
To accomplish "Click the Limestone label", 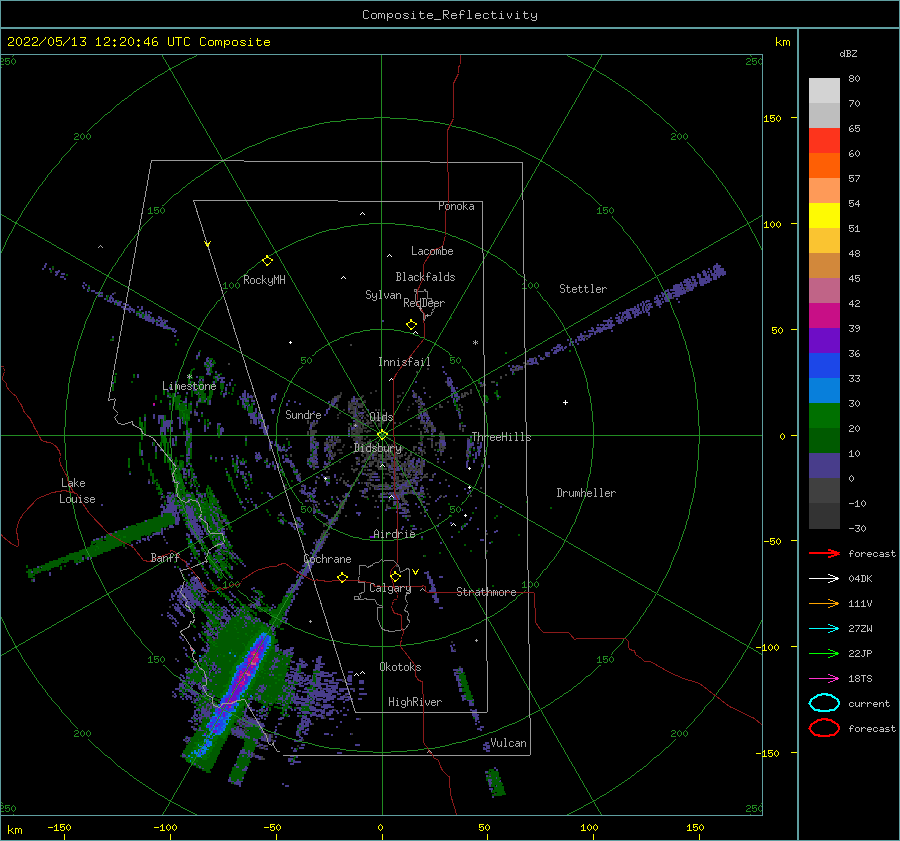I will (189, 386).
